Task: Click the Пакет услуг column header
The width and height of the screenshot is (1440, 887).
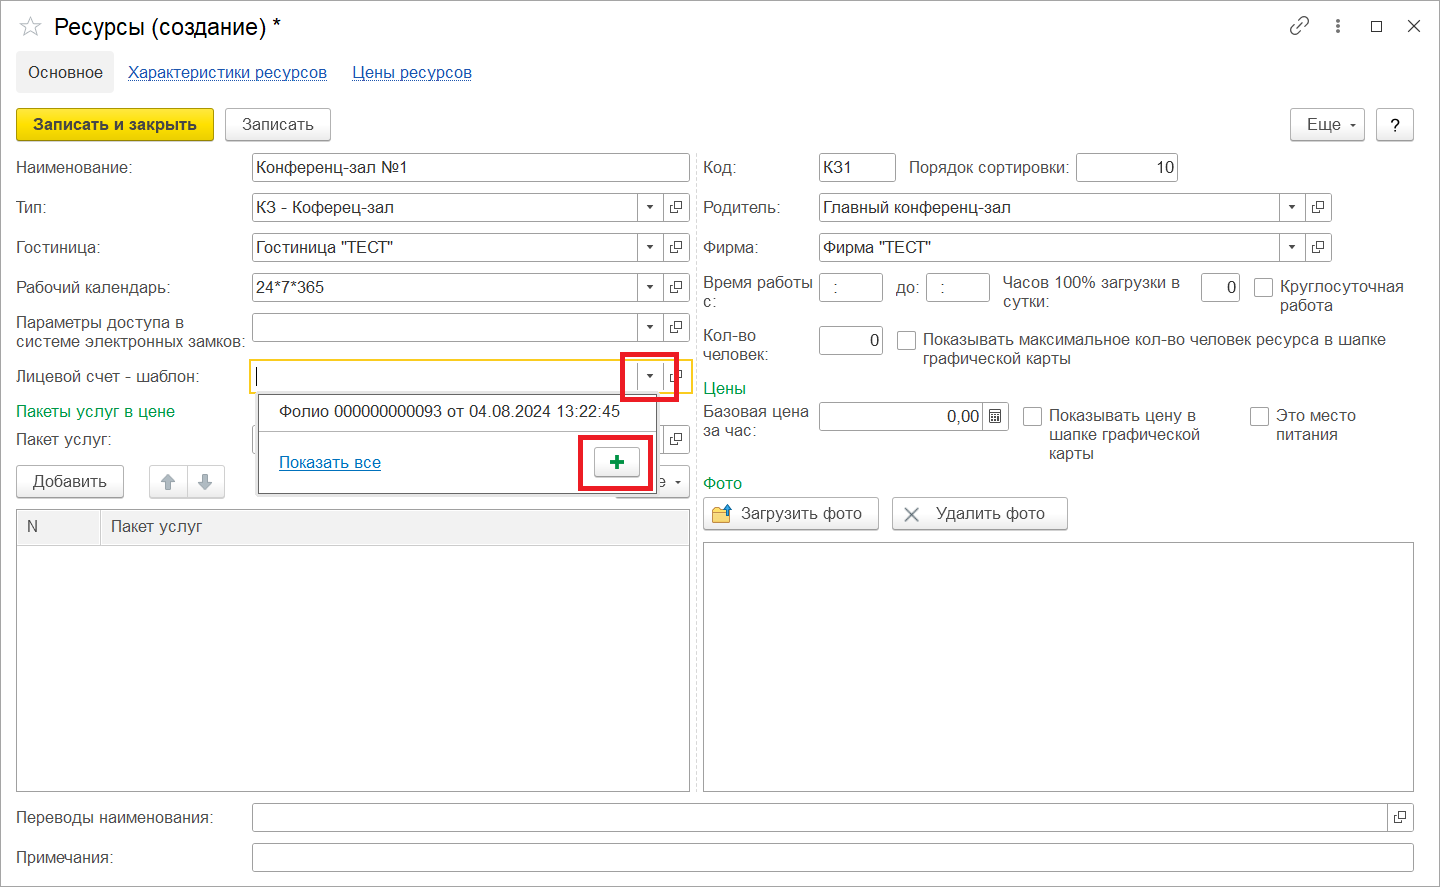Action: tap(395, 527)
